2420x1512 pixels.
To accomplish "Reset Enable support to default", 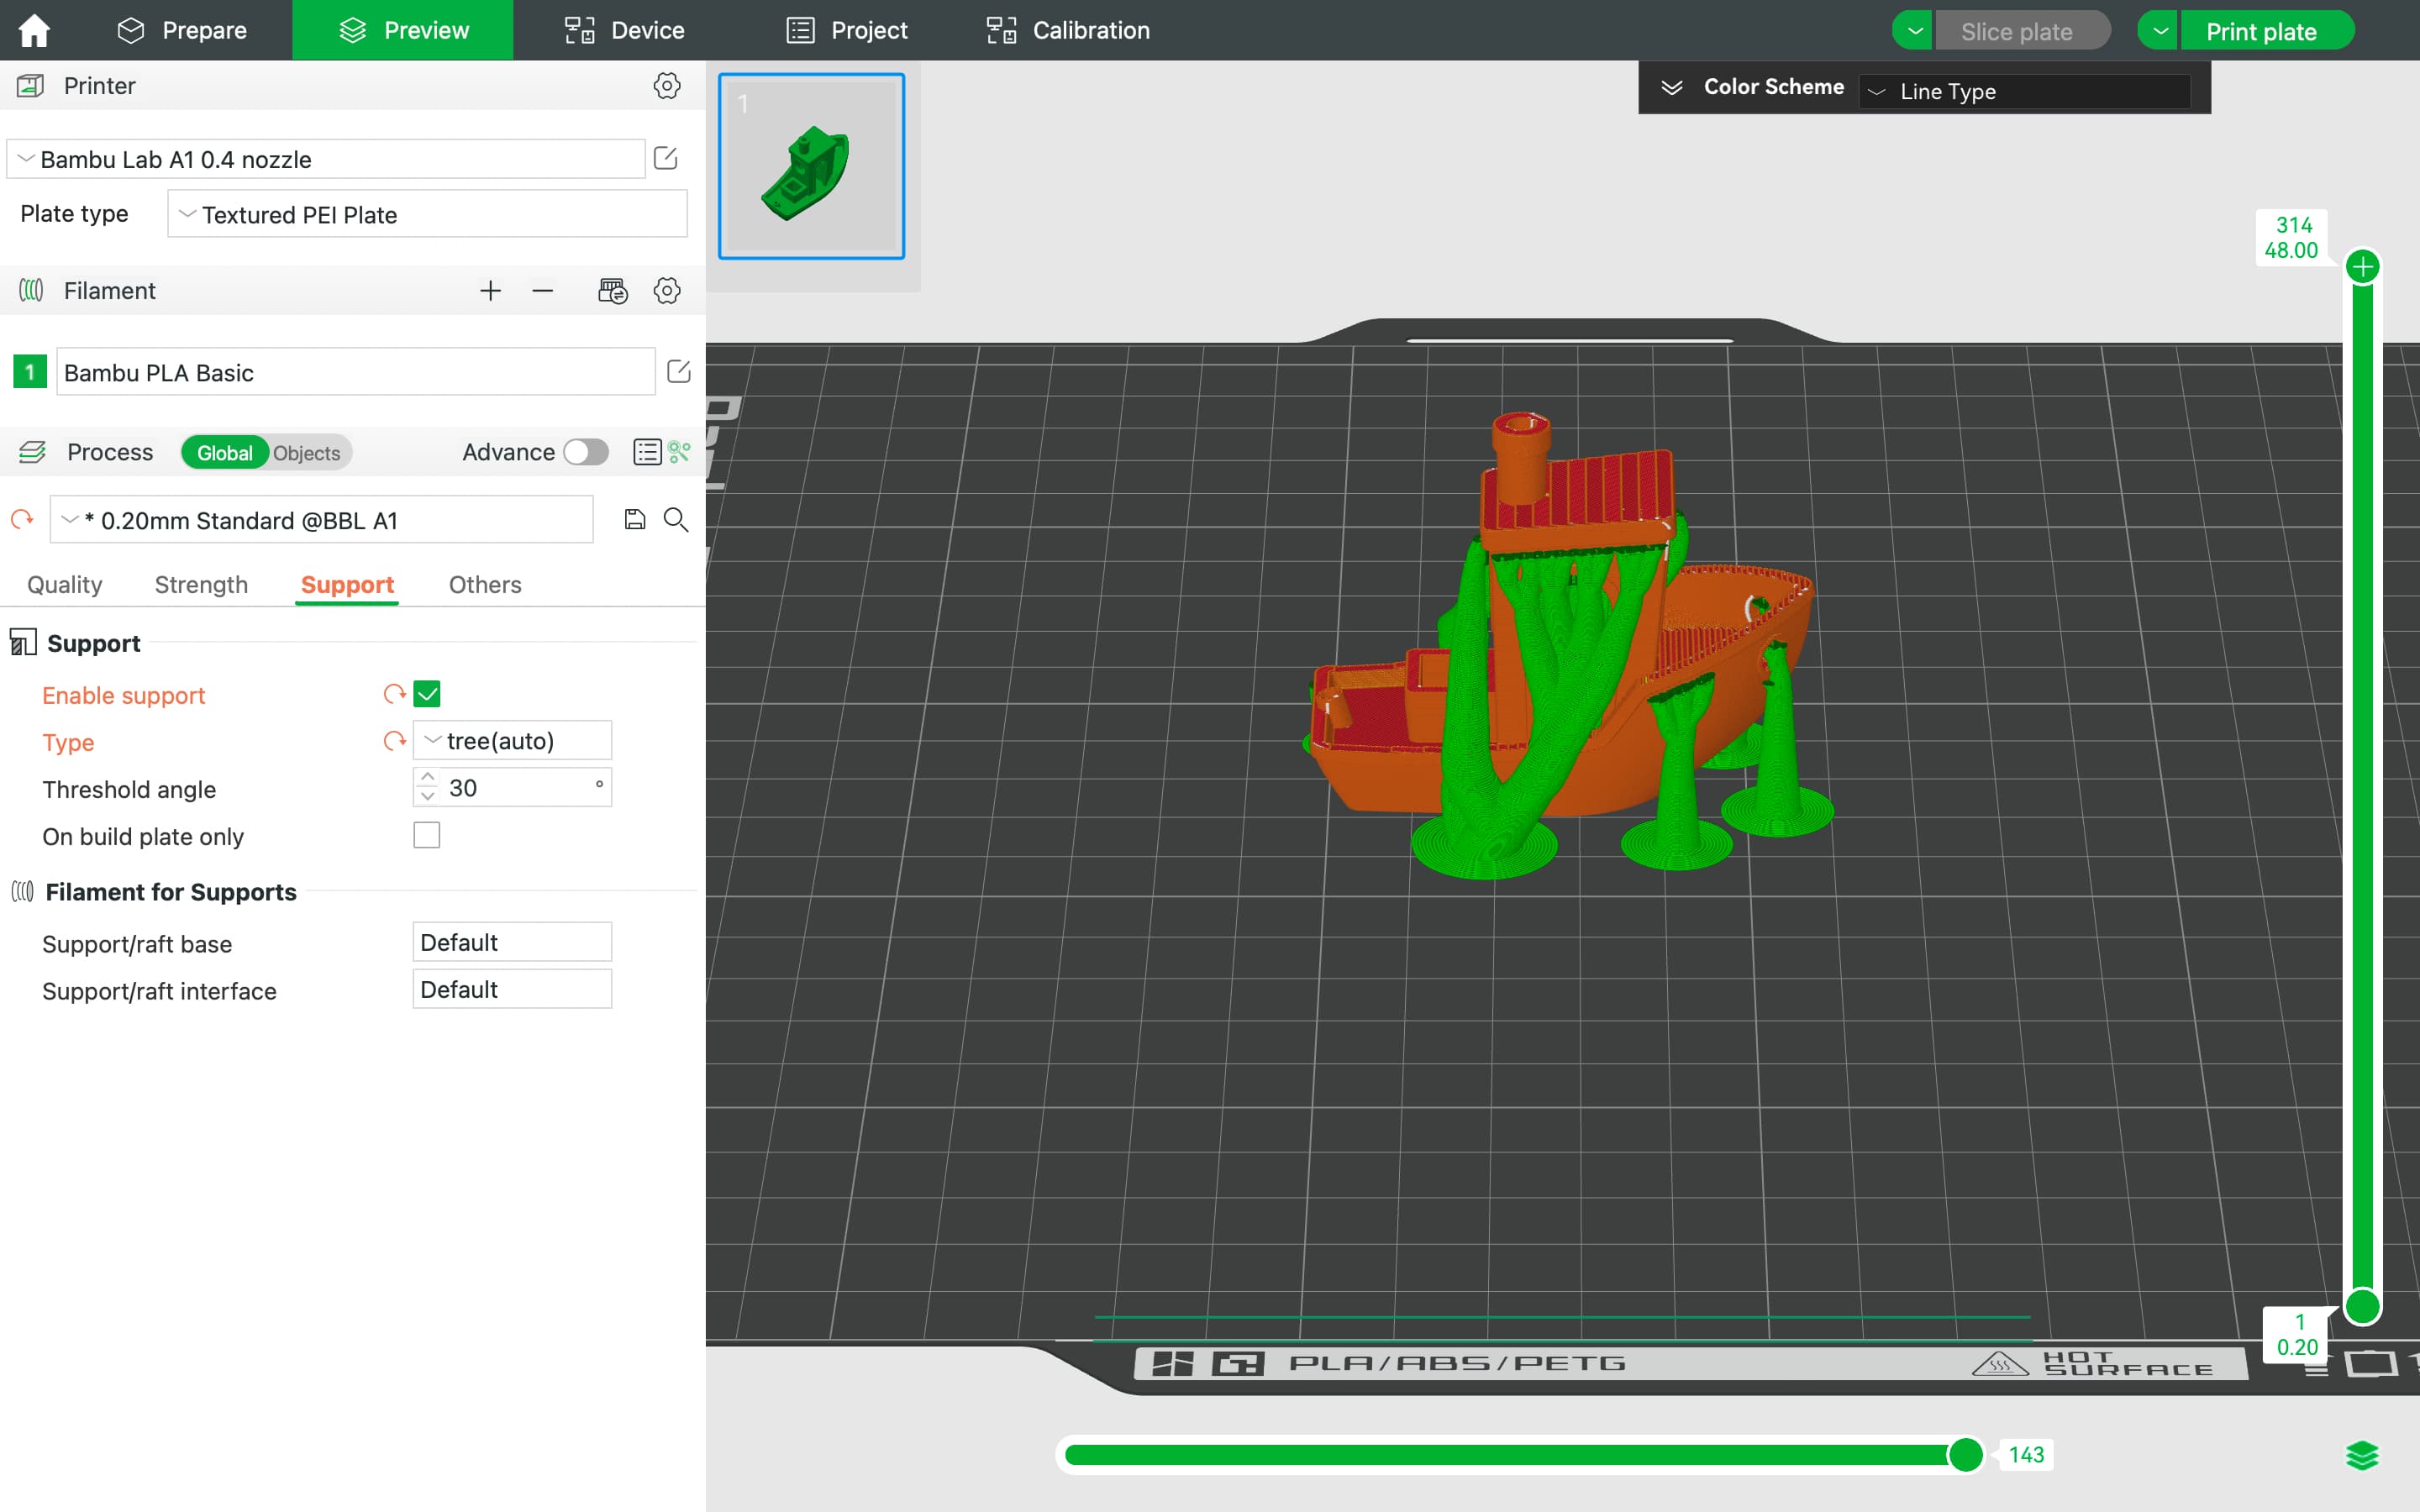I will (x=394, y=694).
